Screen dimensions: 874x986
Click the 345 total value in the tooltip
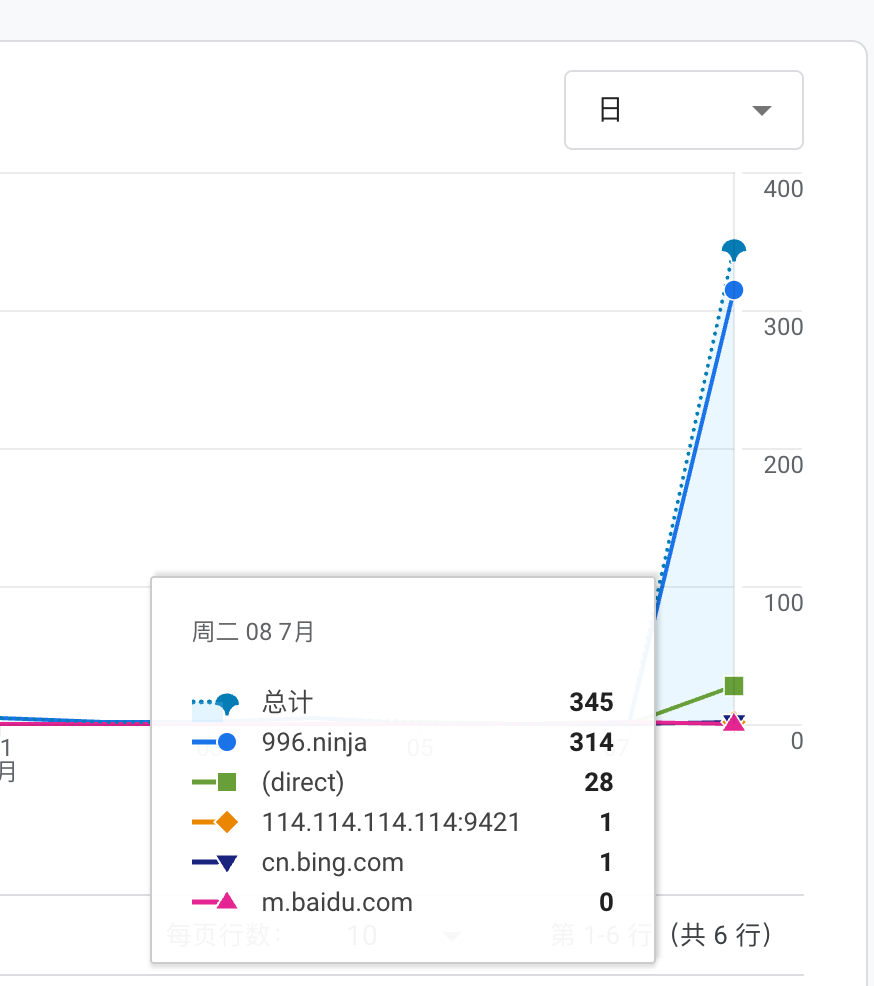click(x=591, y=703)
